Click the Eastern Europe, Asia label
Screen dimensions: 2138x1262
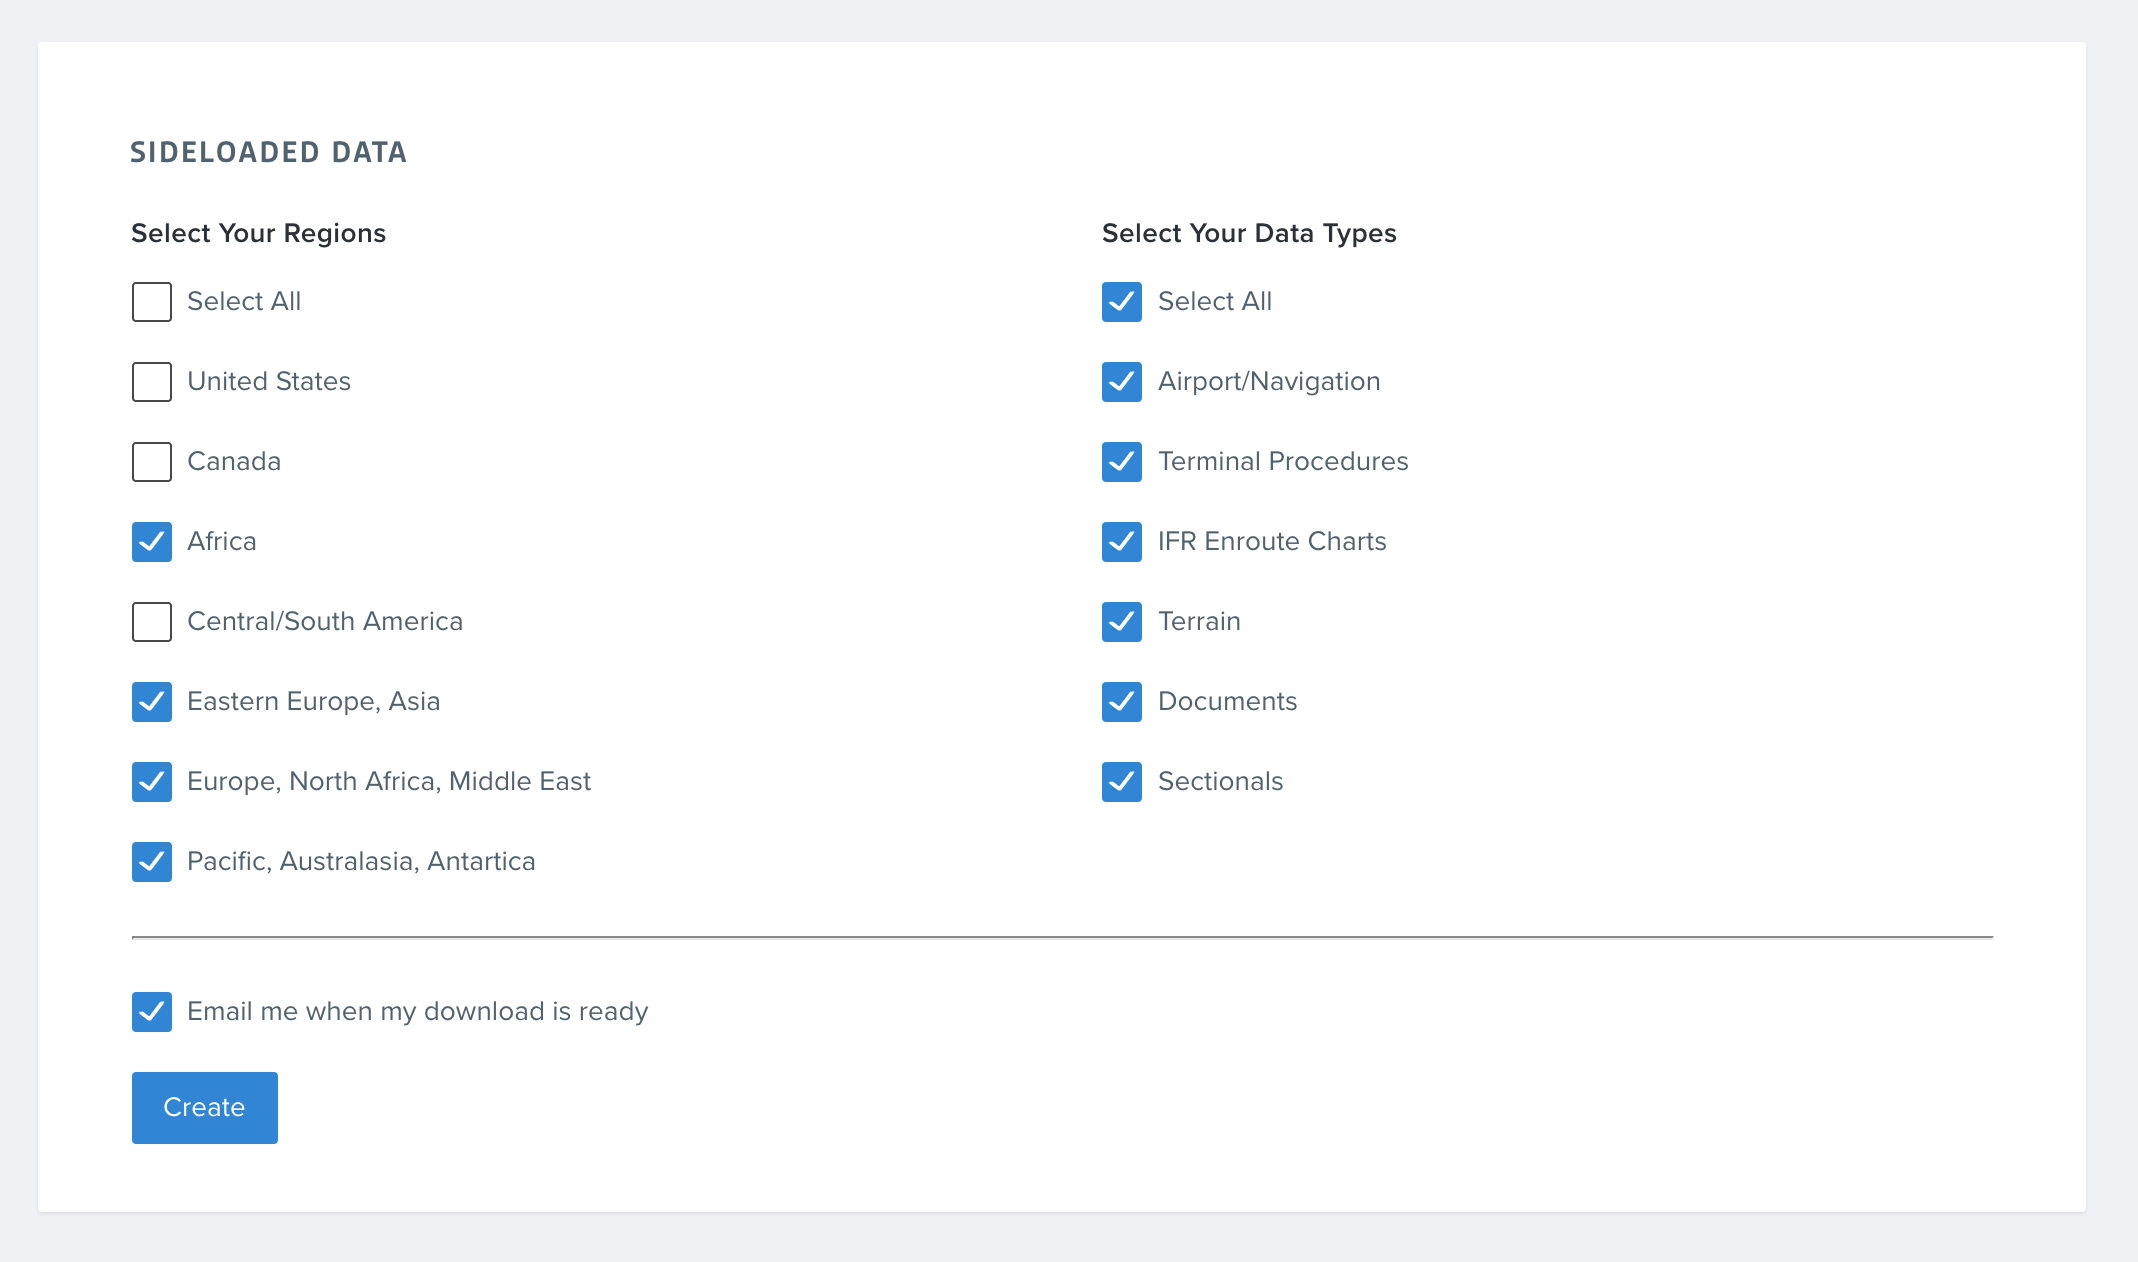313,701
